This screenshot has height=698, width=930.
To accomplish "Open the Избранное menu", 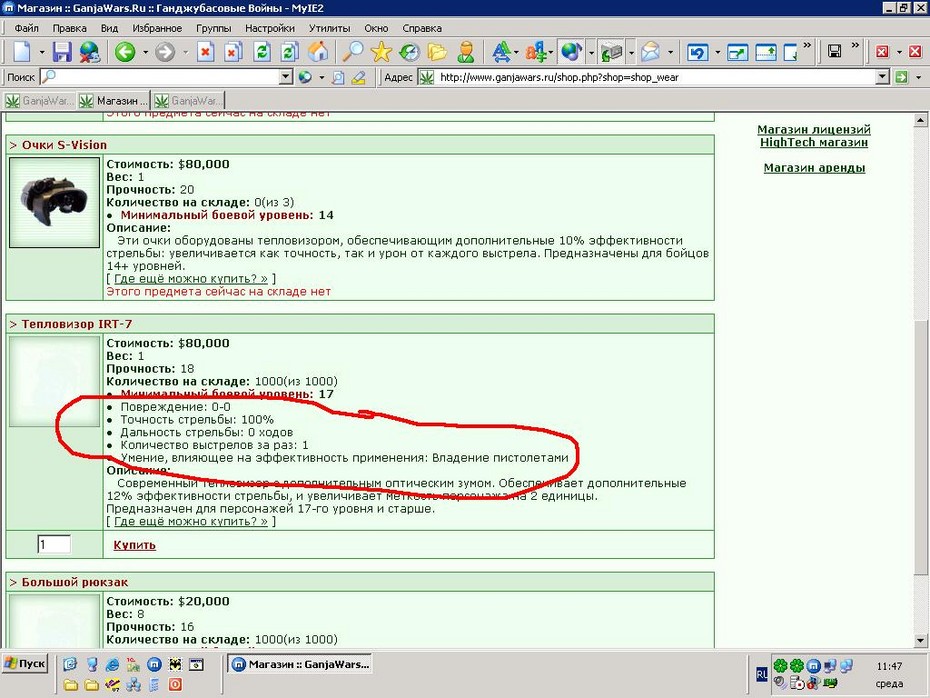I will [157, 28].
